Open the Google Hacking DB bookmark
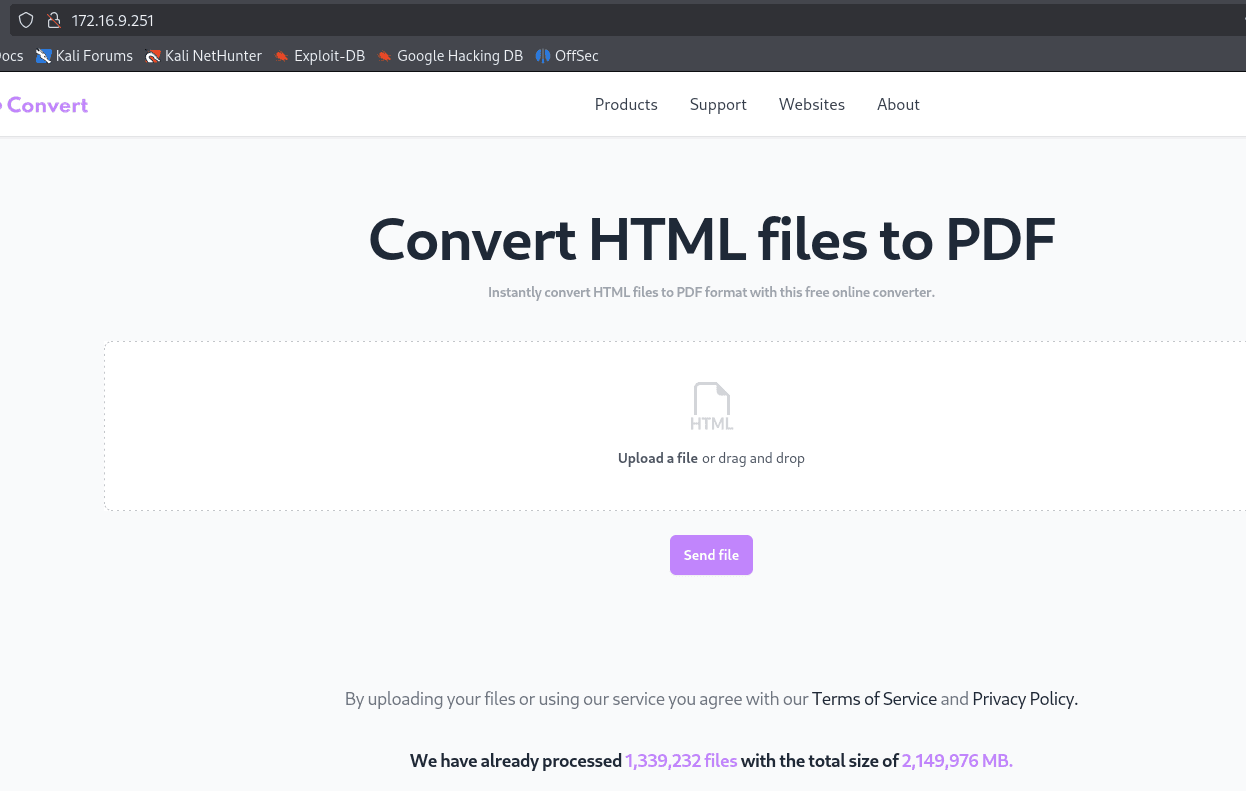 (x=450, y=56)
